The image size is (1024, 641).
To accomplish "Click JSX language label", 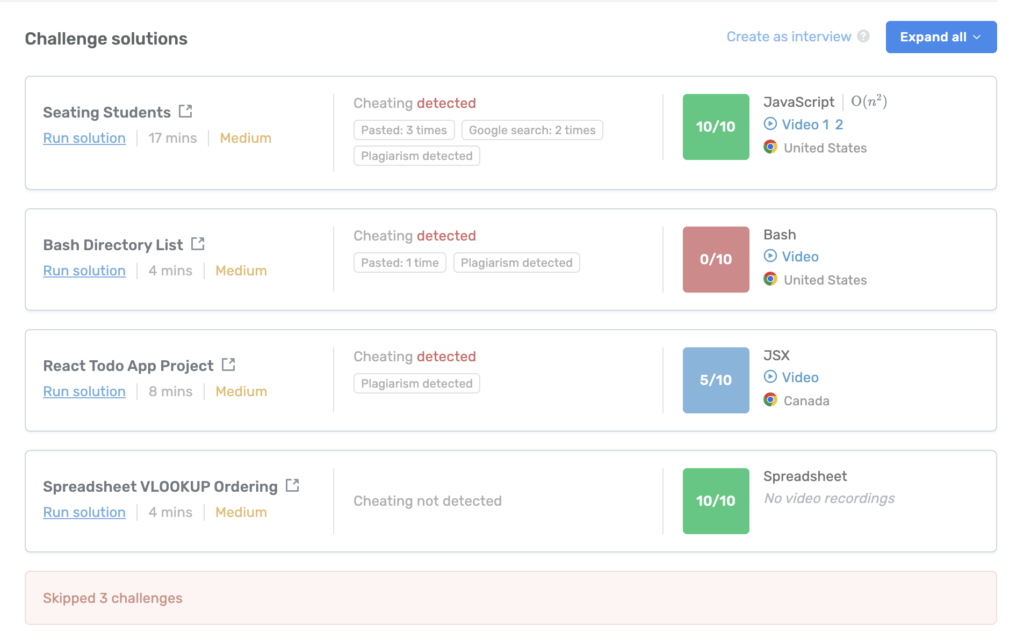I will (x=776, y=355).
